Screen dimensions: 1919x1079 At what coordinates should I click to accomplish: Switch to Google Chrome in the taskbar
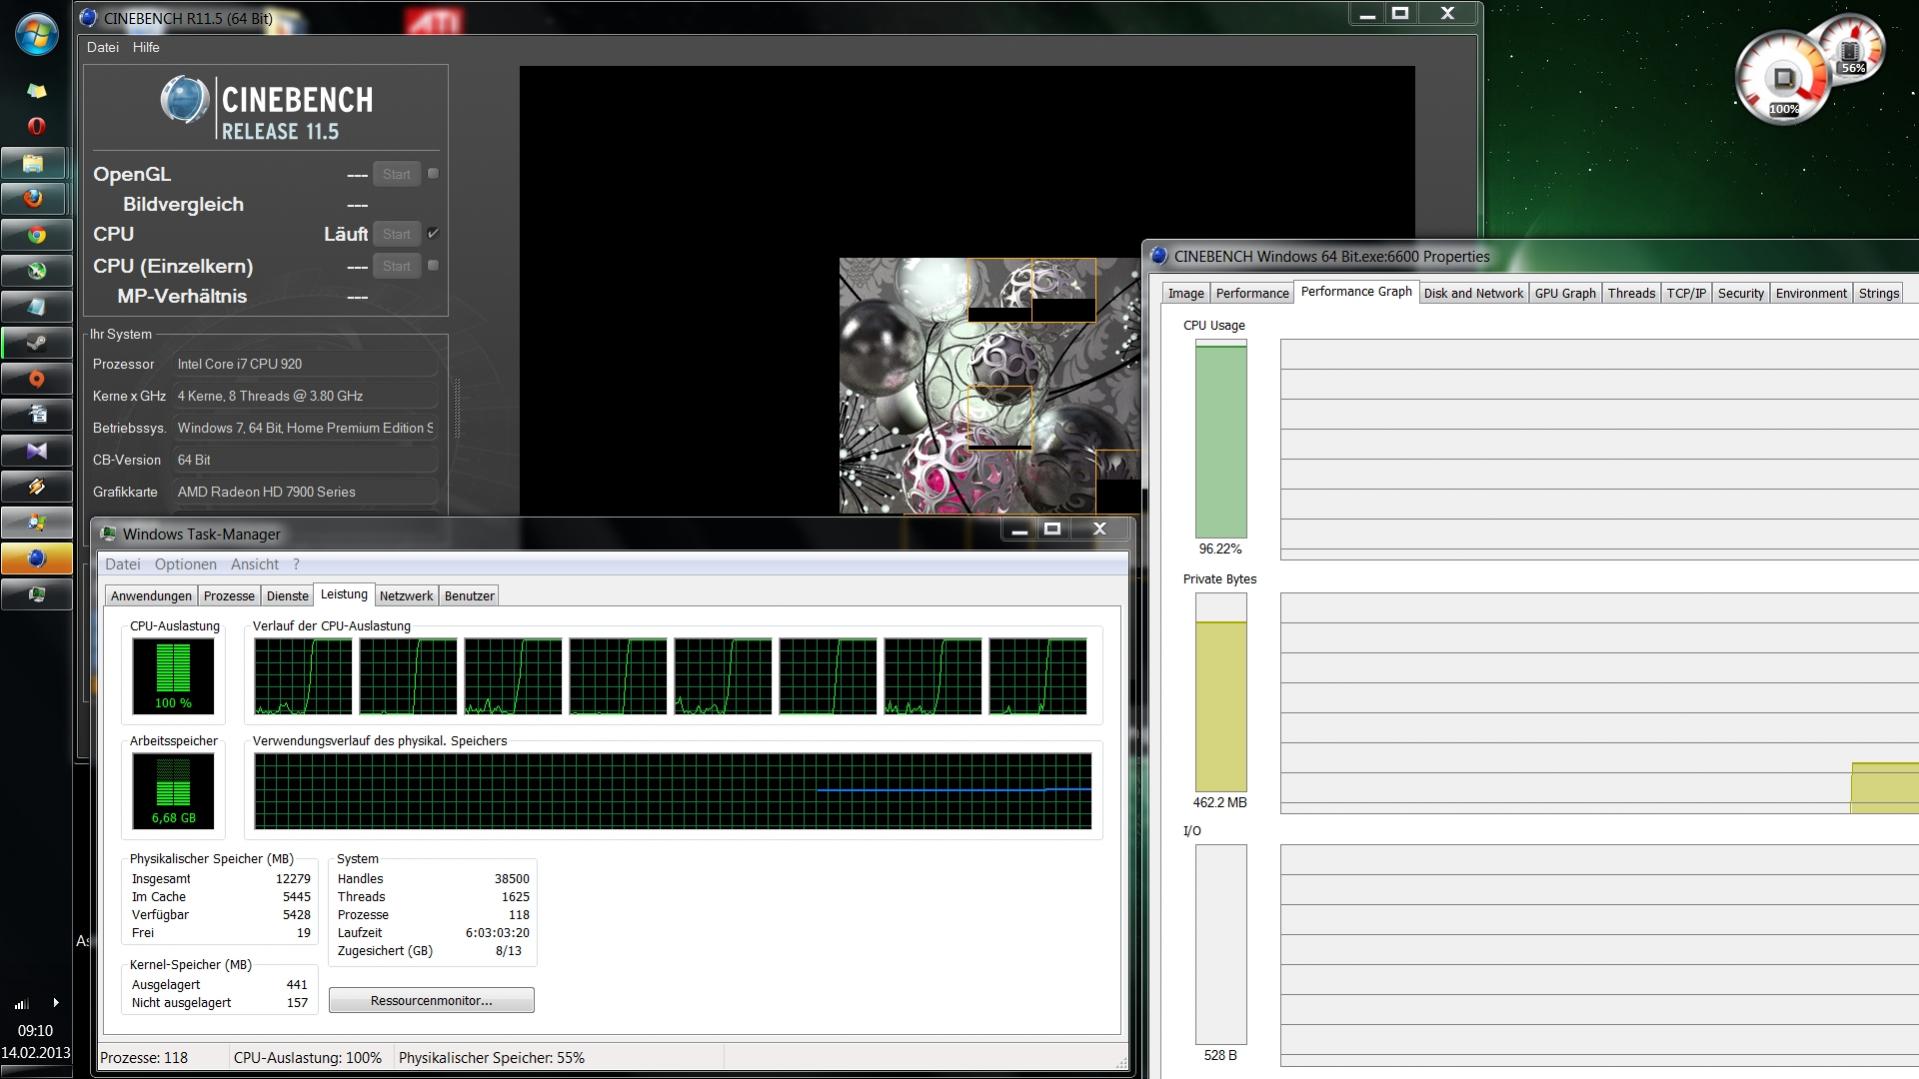point(36,234)
